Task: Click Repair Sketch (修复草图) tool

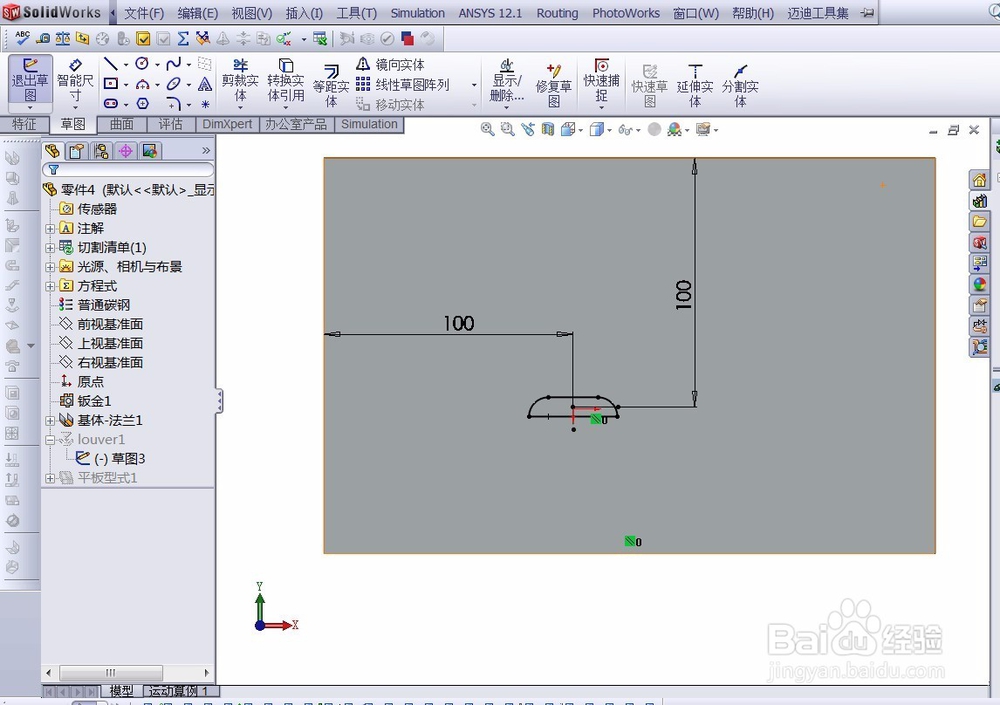Action: point(553,85)
